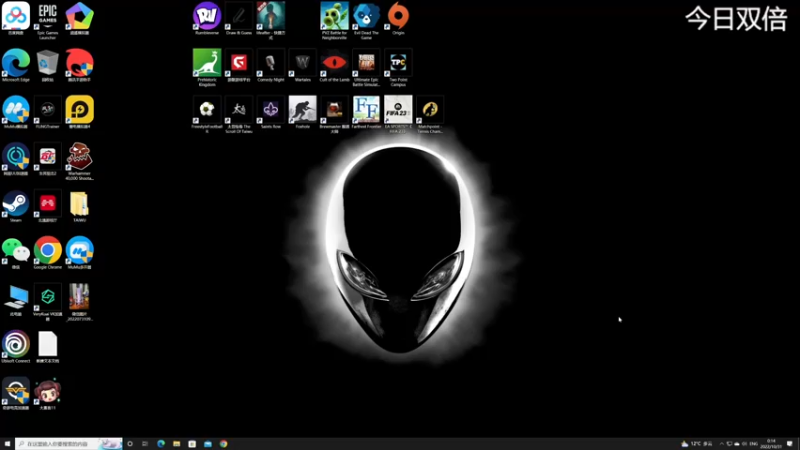Screen dimensions: 800x450
Task: Click the ENG input language indicator
Action: point(754,444)
